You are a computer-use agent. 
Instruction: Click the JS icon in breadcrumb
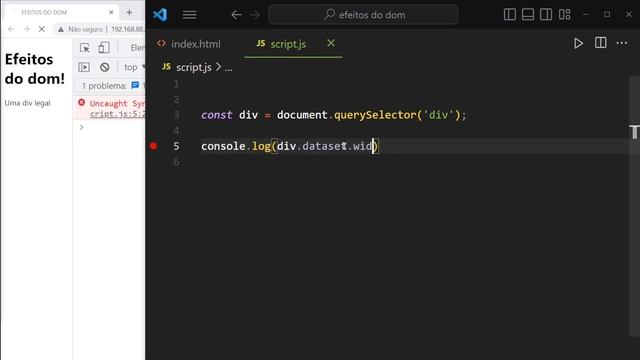(x=166, y=67)
